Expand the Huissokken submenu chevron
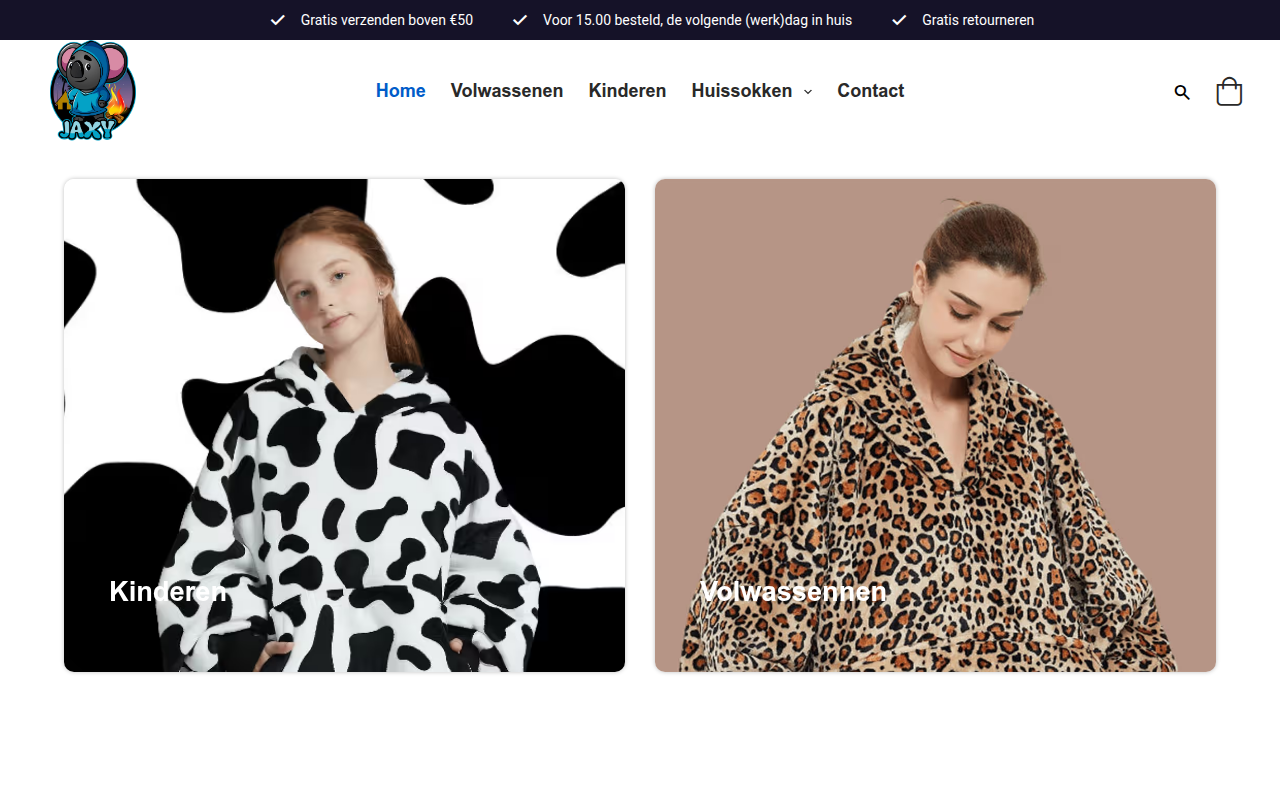 point(808,92)
